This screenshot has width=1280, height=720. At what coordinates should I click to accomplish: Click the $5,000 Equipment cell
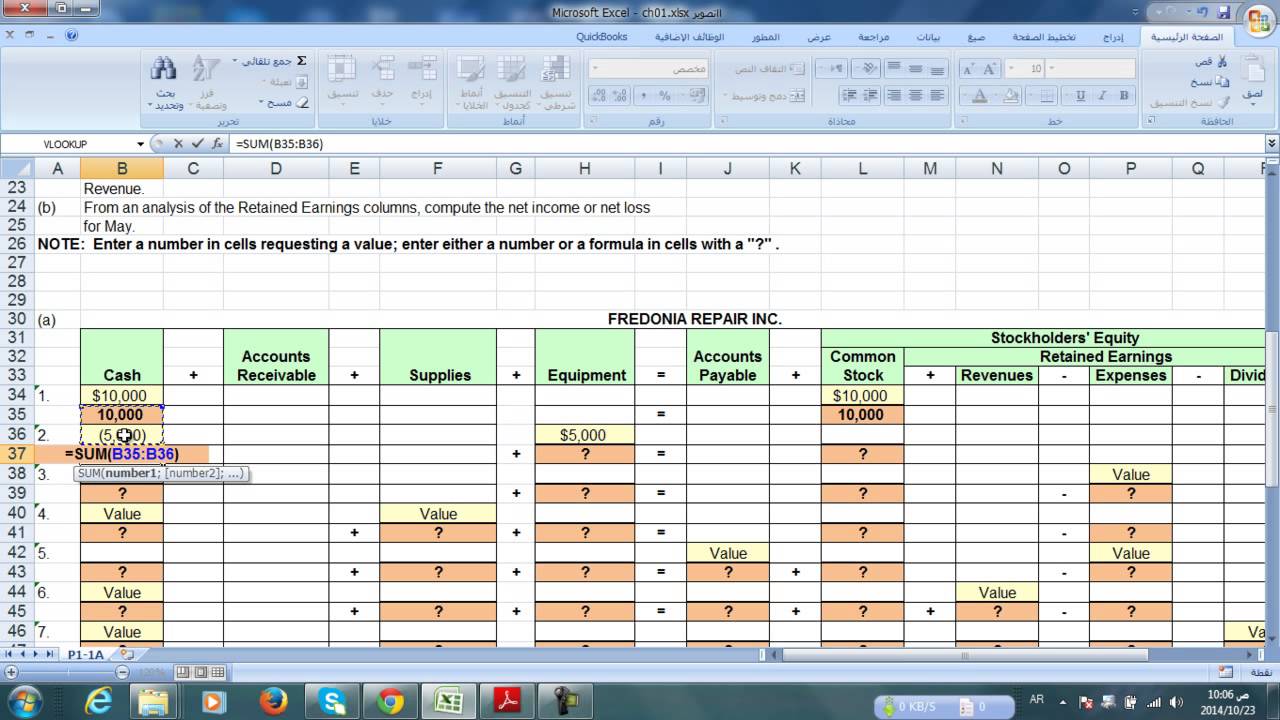point(584,435)
